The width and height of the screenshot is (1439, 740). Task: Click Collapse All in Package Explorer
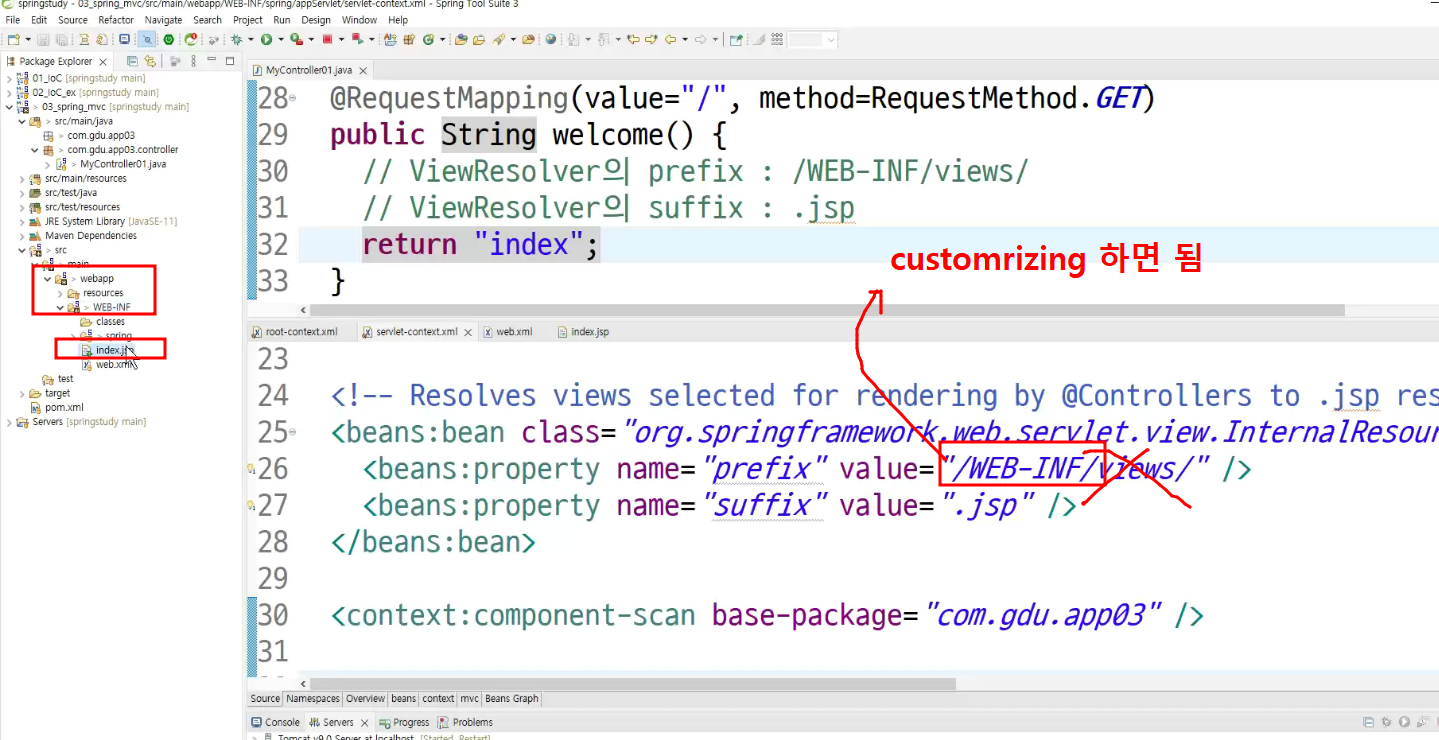132,61
